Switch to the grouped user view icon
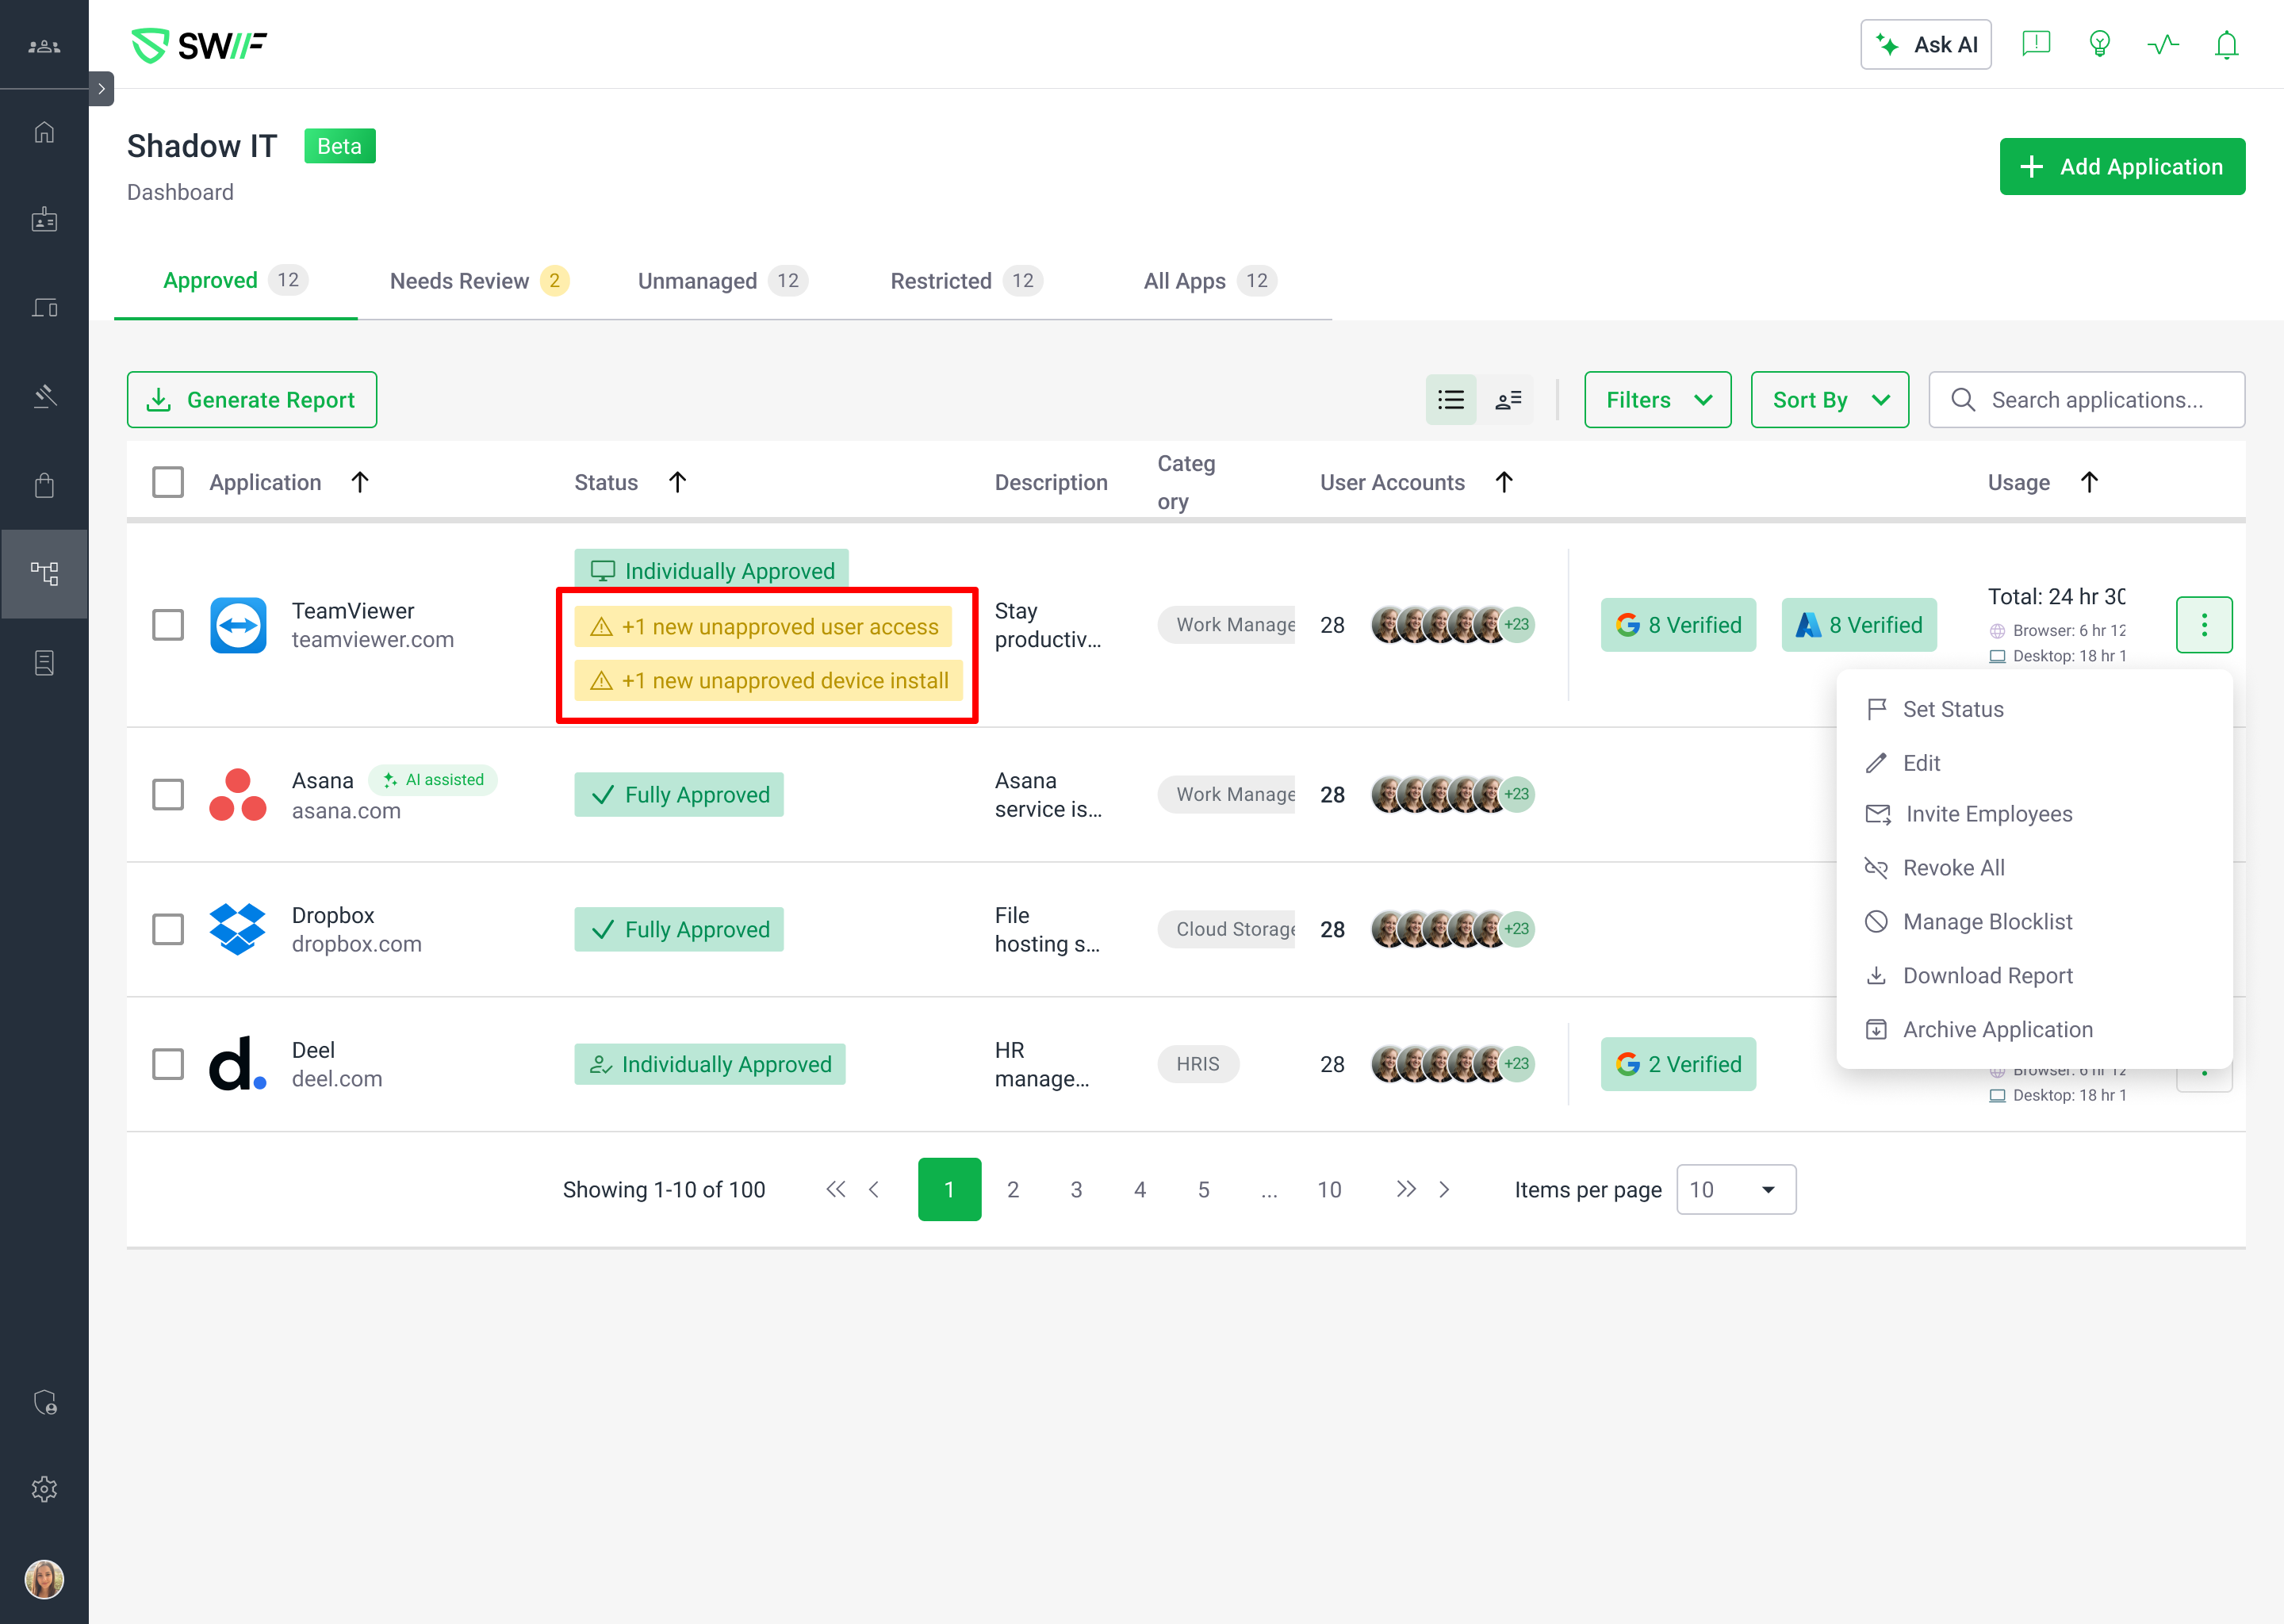Viewport: 2284px width, 1624px height. [1508, 400]
